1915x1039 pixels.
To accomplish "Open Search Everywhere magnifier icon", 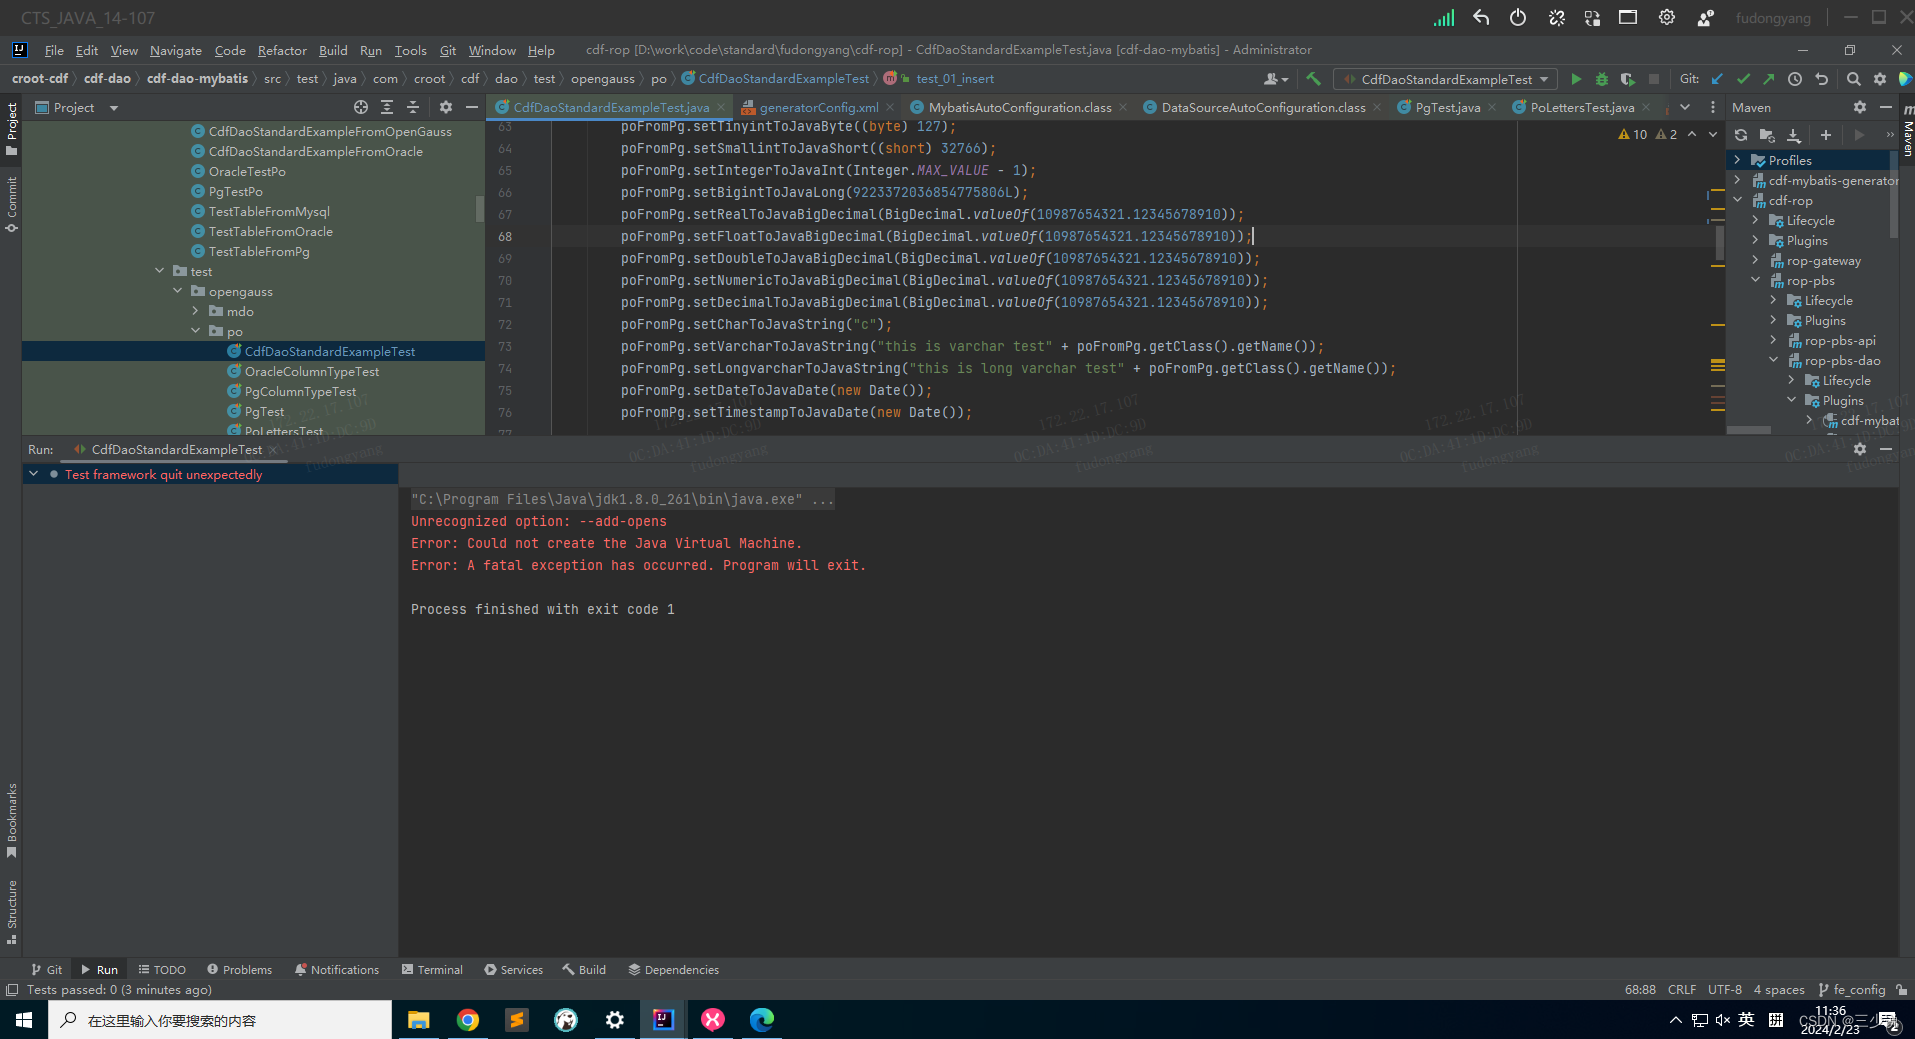I will pyautogui.click(x=1853, y=79).
